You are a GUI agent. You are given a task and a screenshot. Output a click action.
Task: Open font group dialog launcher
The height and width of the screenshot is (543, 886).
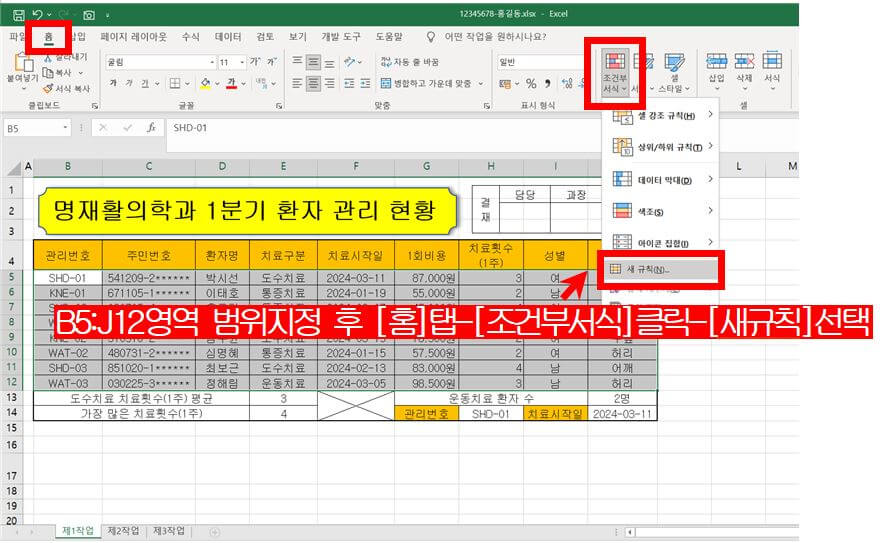point(279,106)
